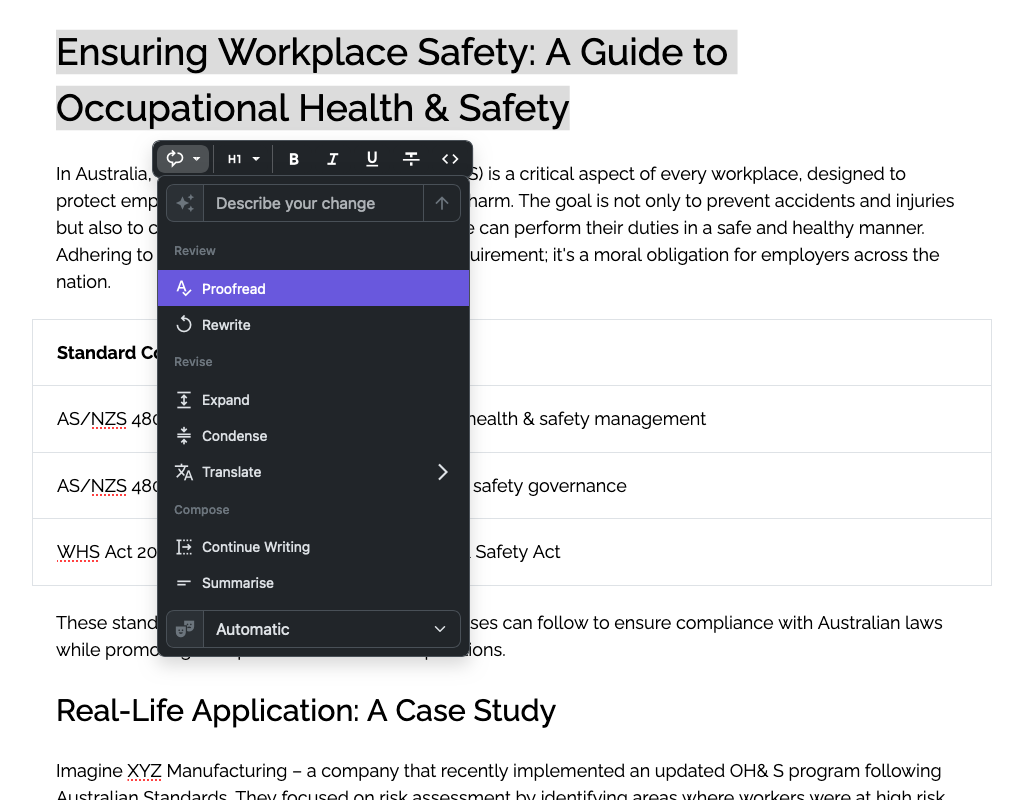Toggle bold formatting in the toolbar
The image size is (1024, 800).
(294, 159)
